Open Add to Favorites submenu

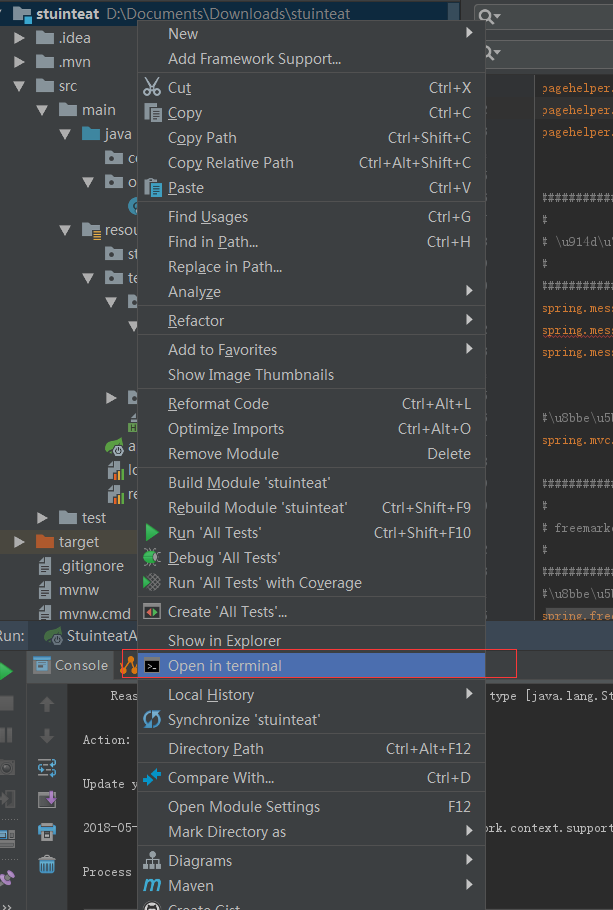(311, 349)
